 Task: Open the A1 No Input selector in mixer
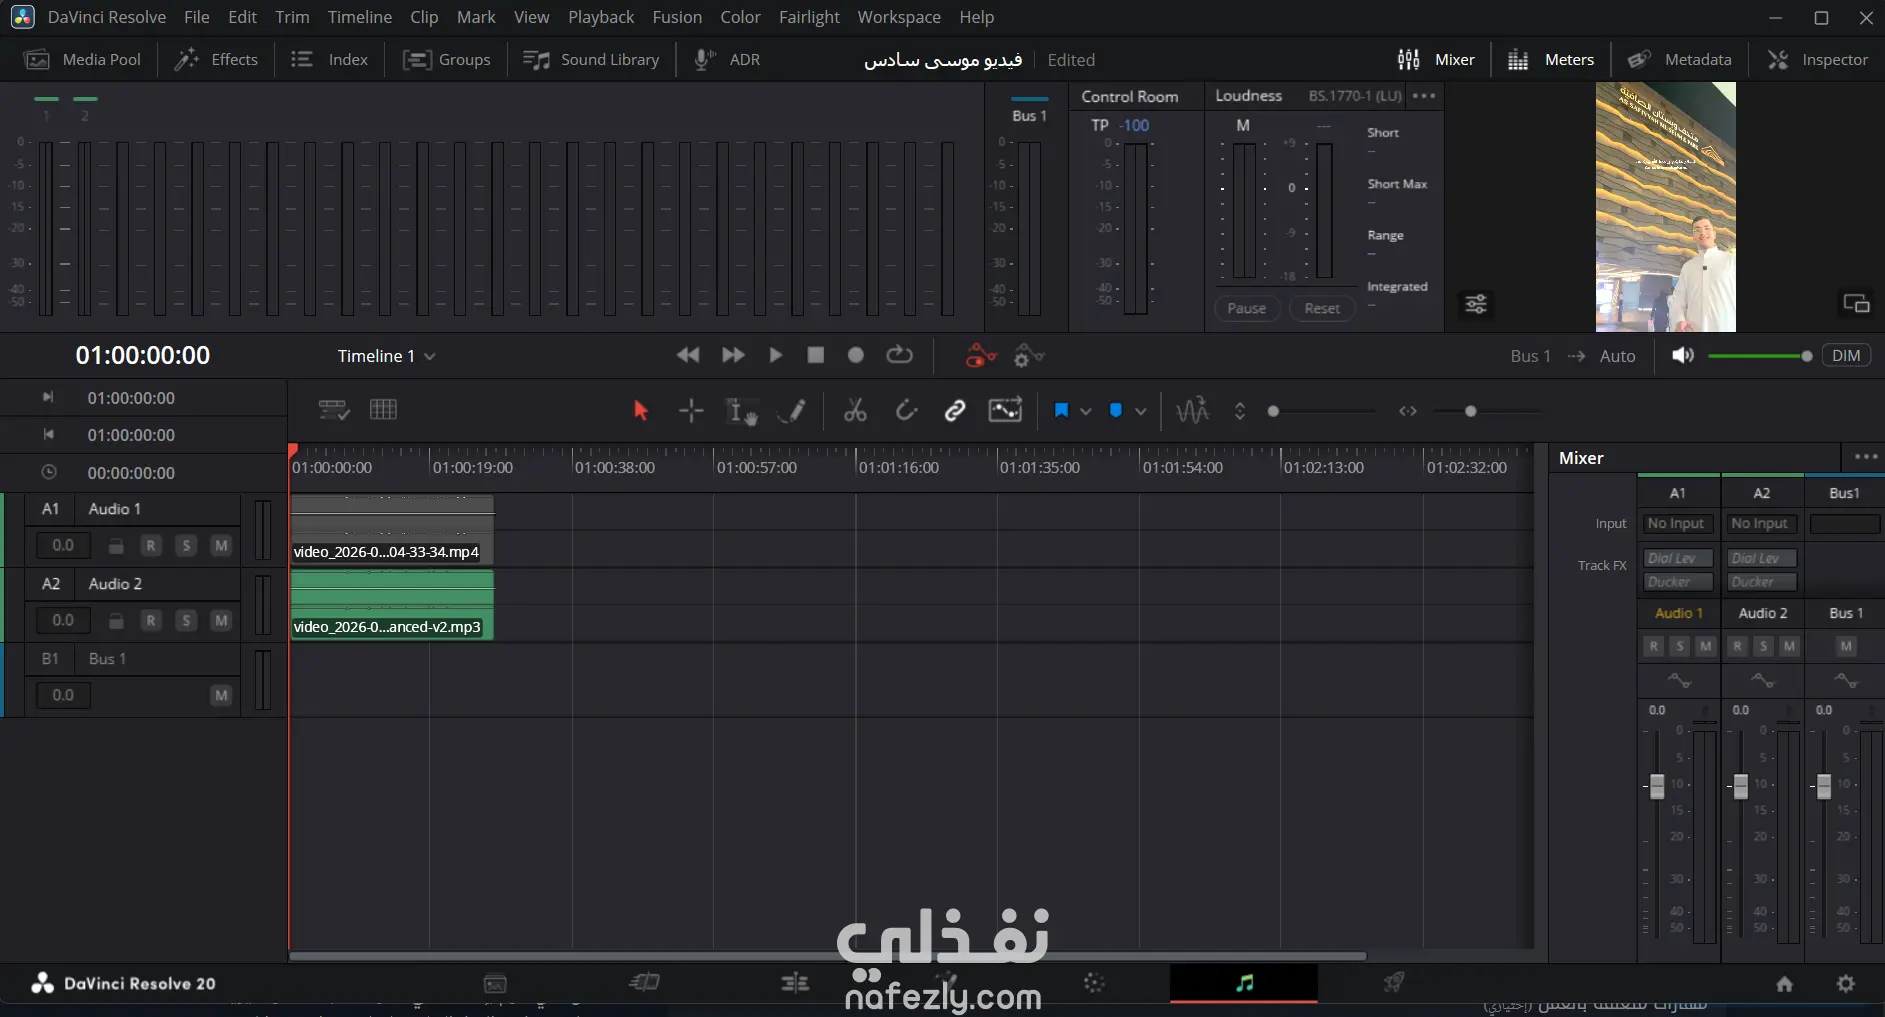(1678, 523)
